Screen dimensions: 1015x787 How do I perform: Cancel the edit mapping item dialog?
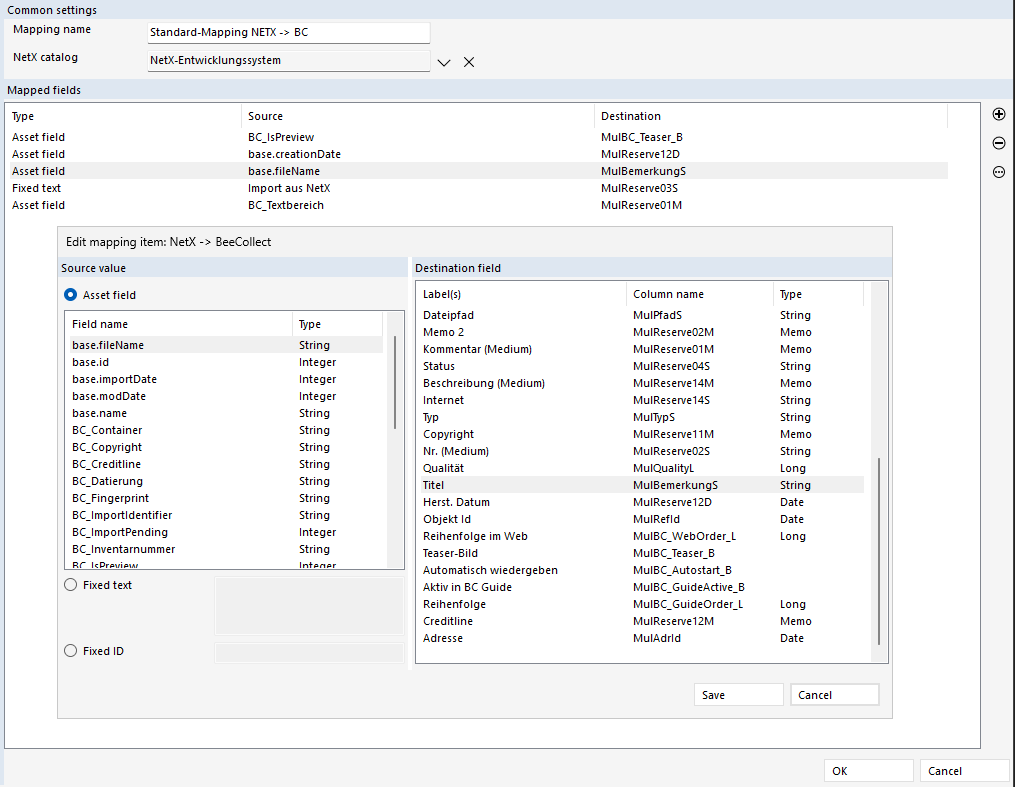coord(834,695)
